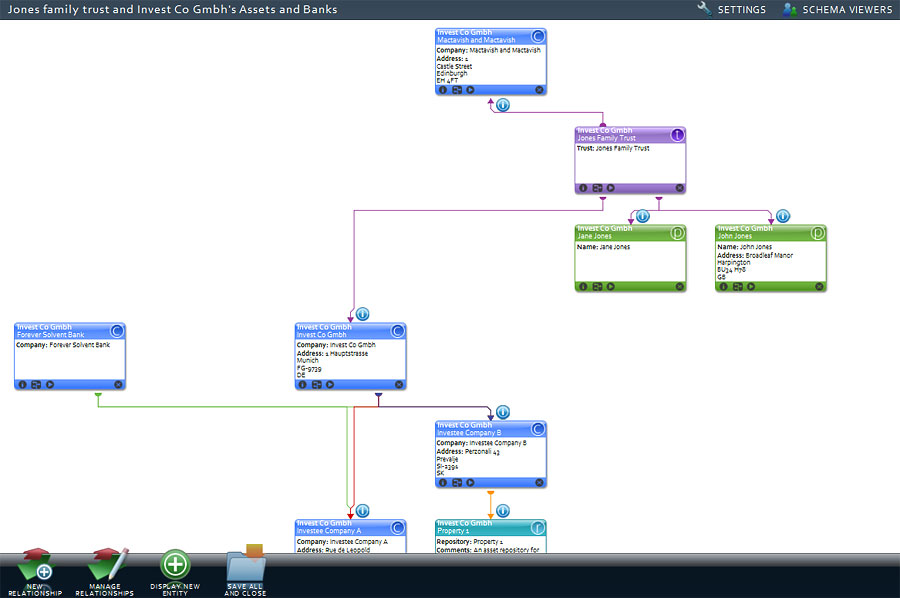Screen dimensions: 900x598
Task: Click the info icon on Jane Jones card
Action: click(x=583, y=286)
